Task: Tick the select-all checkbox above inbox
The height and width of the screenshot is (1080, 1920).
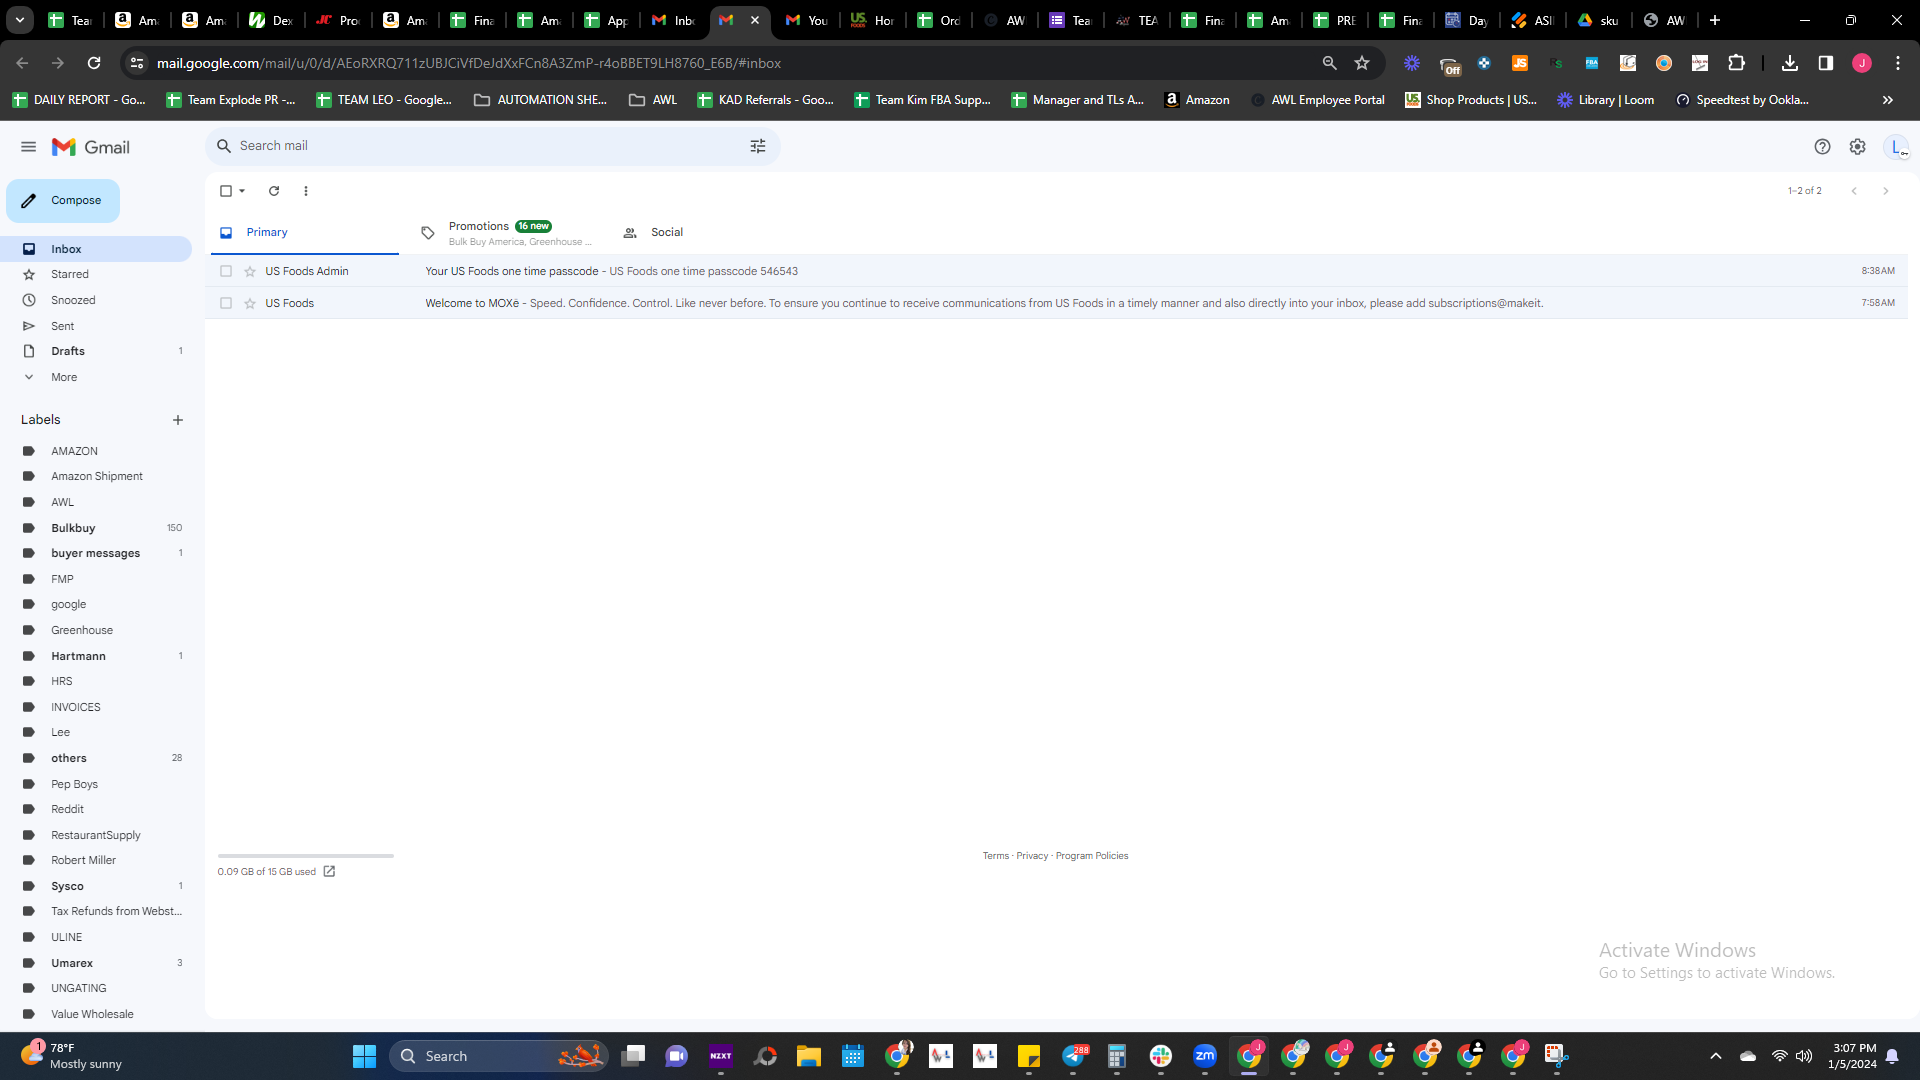Action: click(x=226, y=191)
